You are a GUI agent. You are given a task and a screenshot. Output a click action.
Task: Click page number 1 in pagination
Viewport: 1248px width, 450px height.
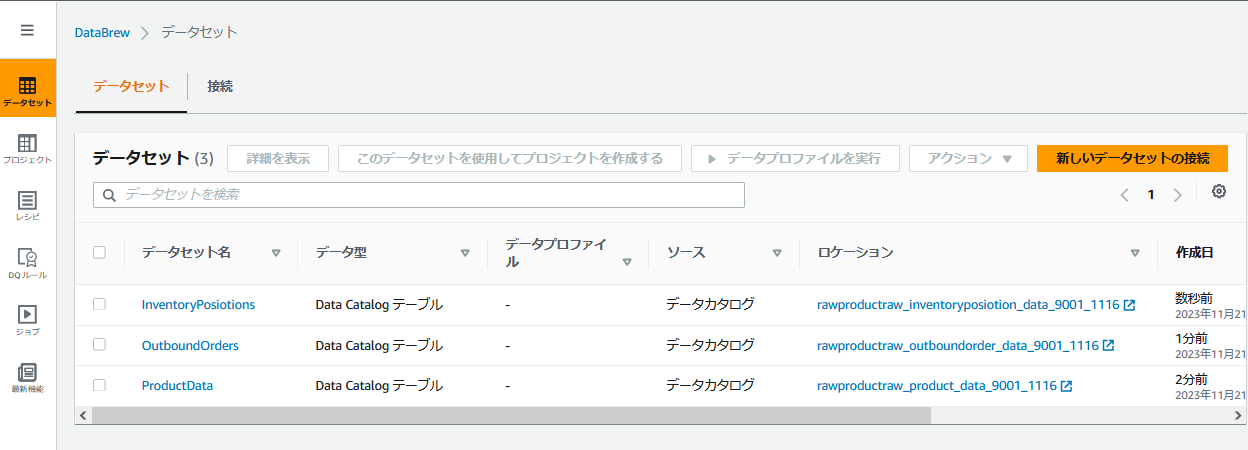tap(1151, 195)
